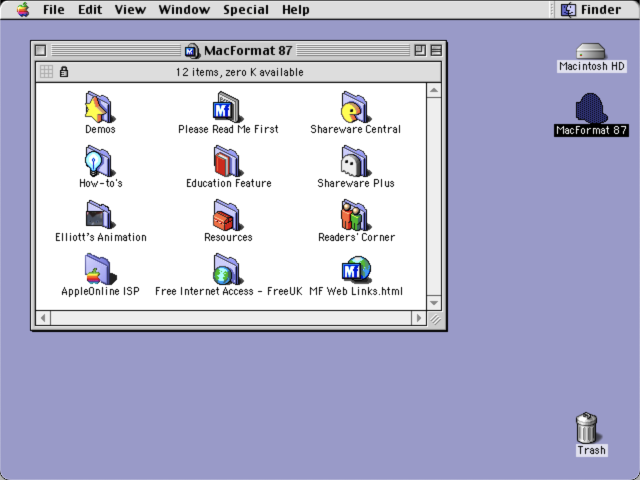Click the vertical scrollbar down arrow
Image resolution: width=640 pixels, height=480 pixels.
pos(434,302)
